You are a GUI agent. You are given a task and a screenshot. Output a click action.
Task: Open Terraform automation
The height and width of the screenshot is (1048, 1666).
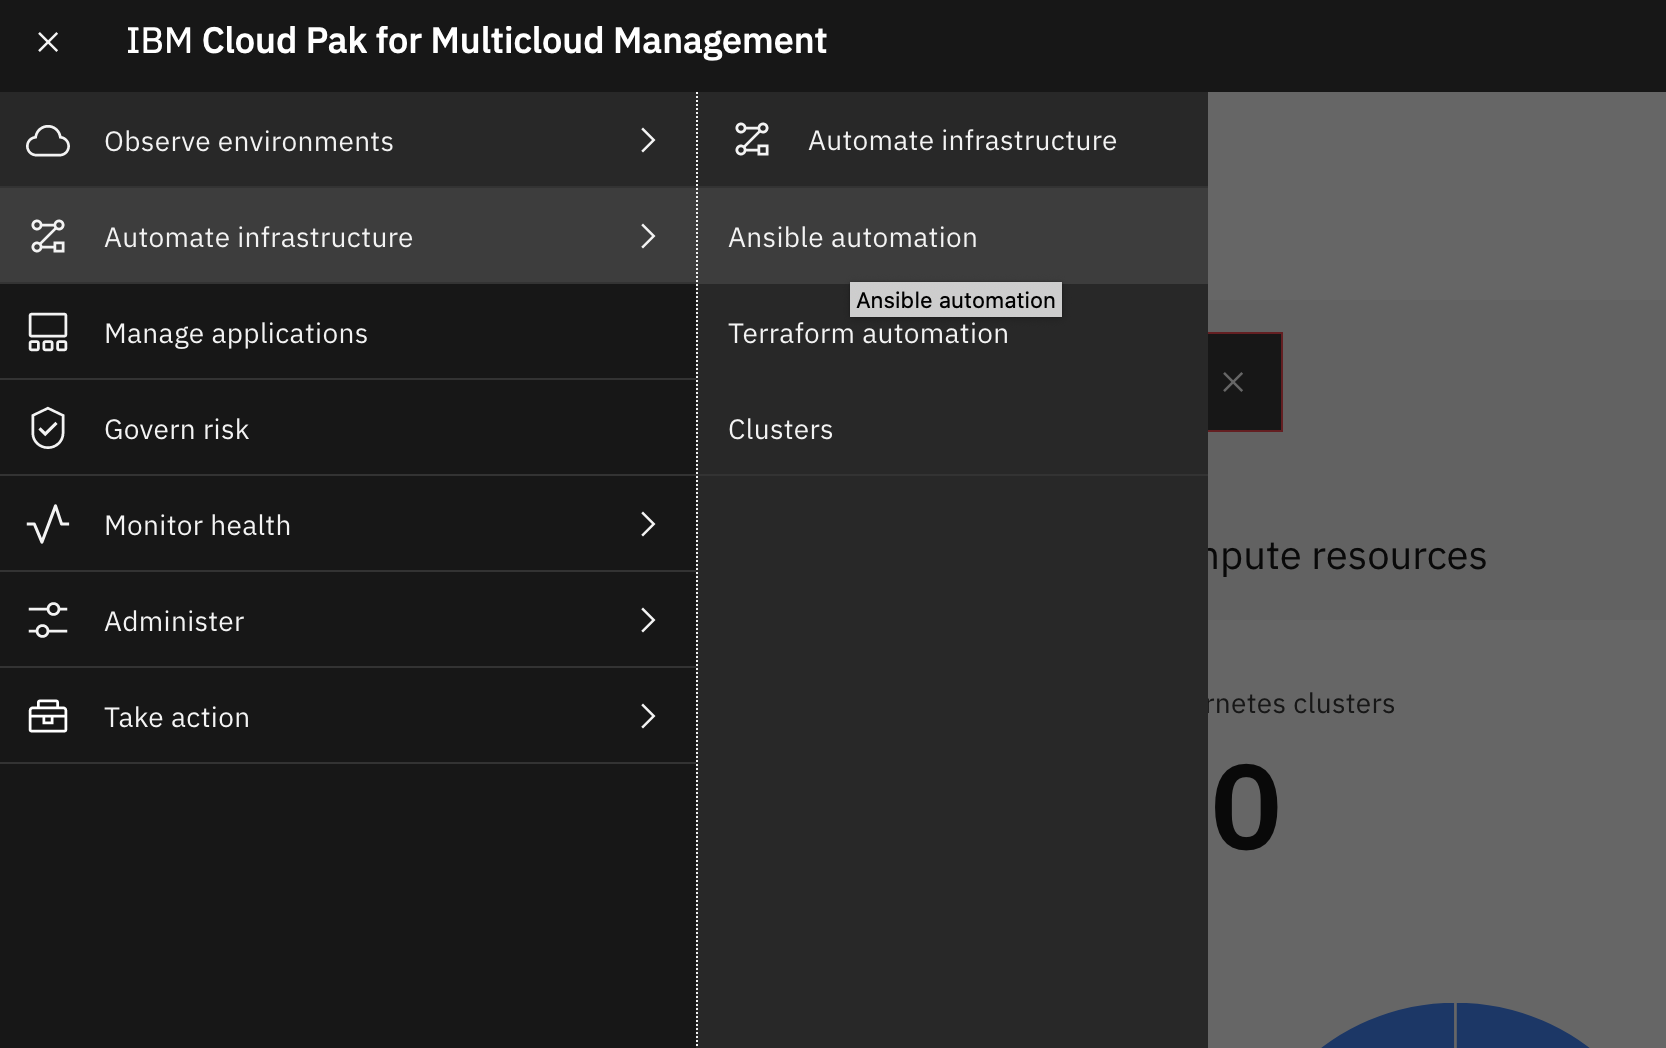[868, 333]
